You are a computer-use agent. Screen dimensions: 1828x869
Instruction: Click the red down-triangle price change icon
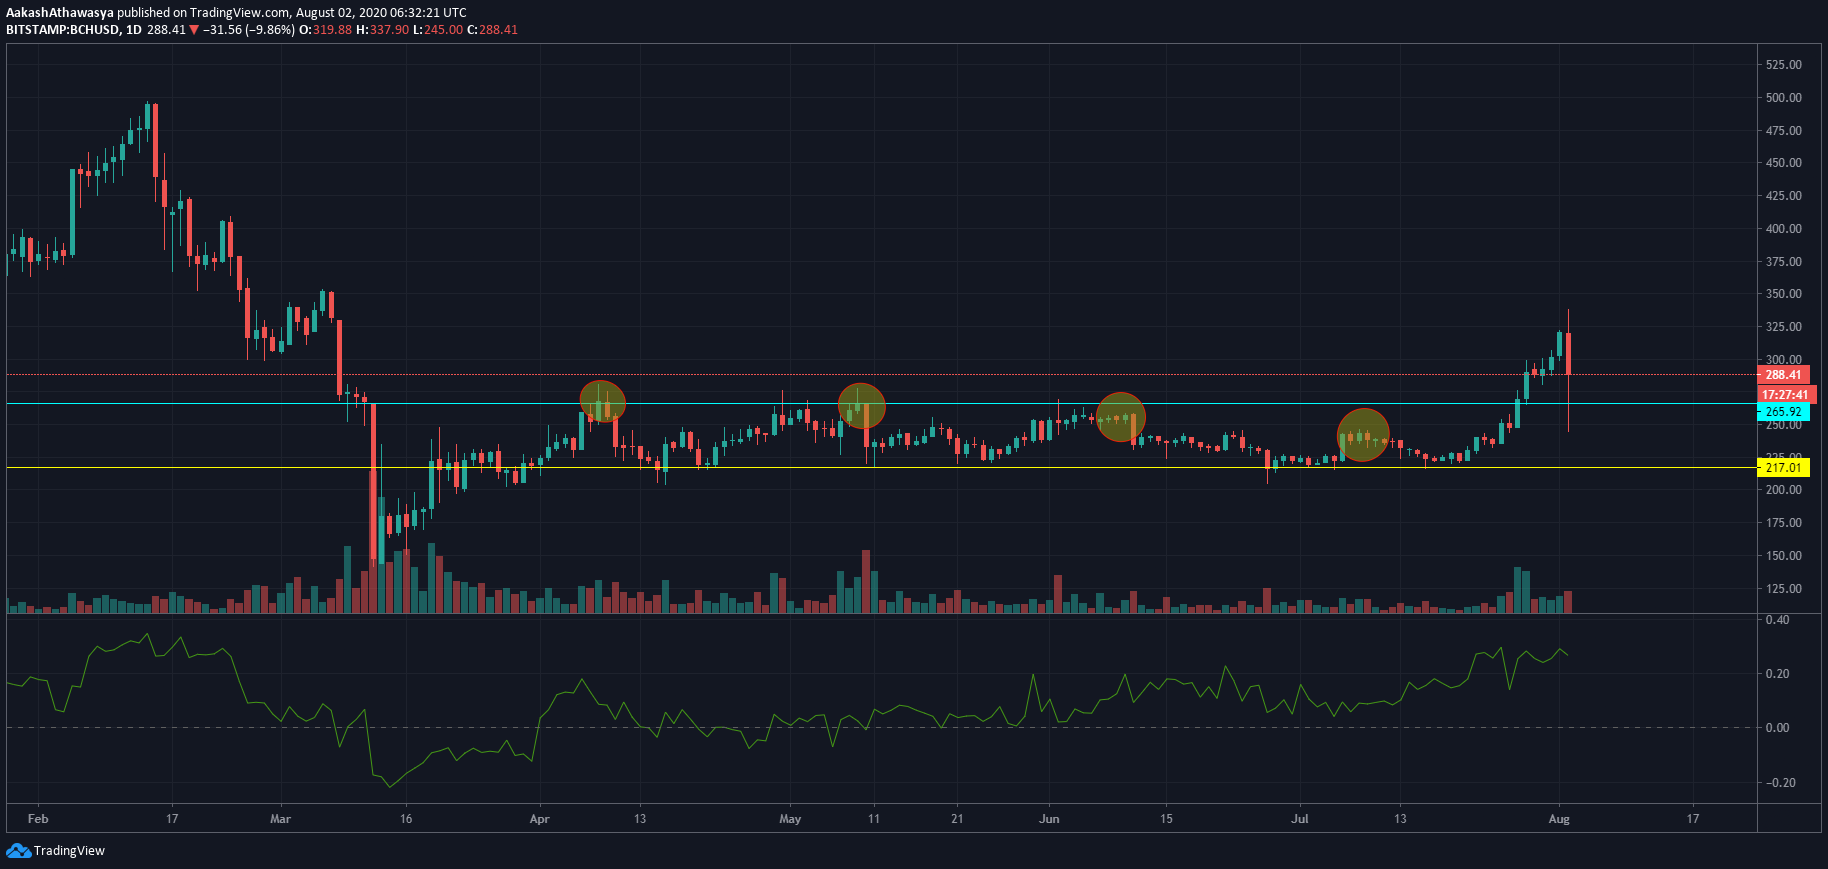[x=194, y=30]
